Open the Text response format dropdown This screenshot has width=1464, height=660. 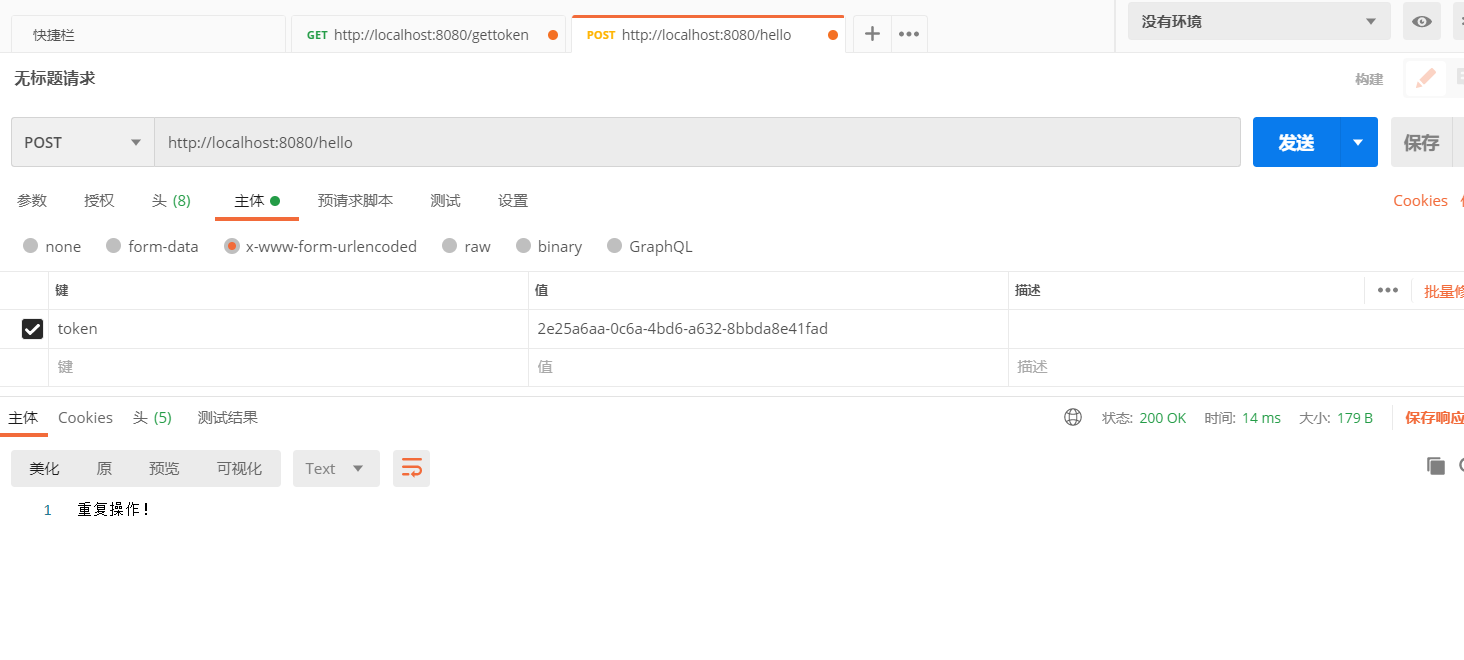click(336, 468)
